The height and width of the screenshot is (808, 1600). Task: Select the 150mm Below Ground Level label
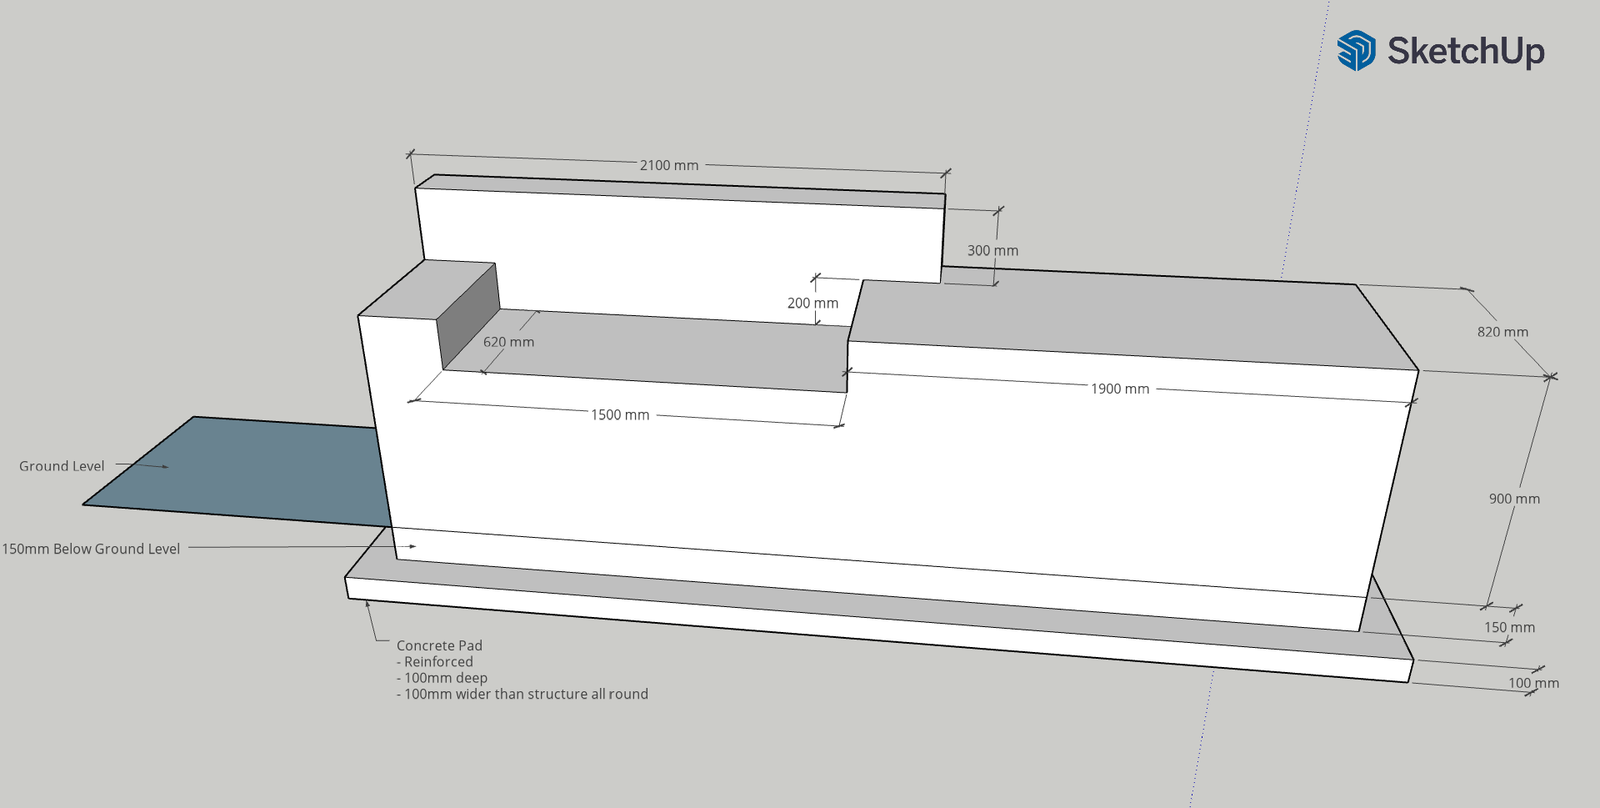coord(91,549)
